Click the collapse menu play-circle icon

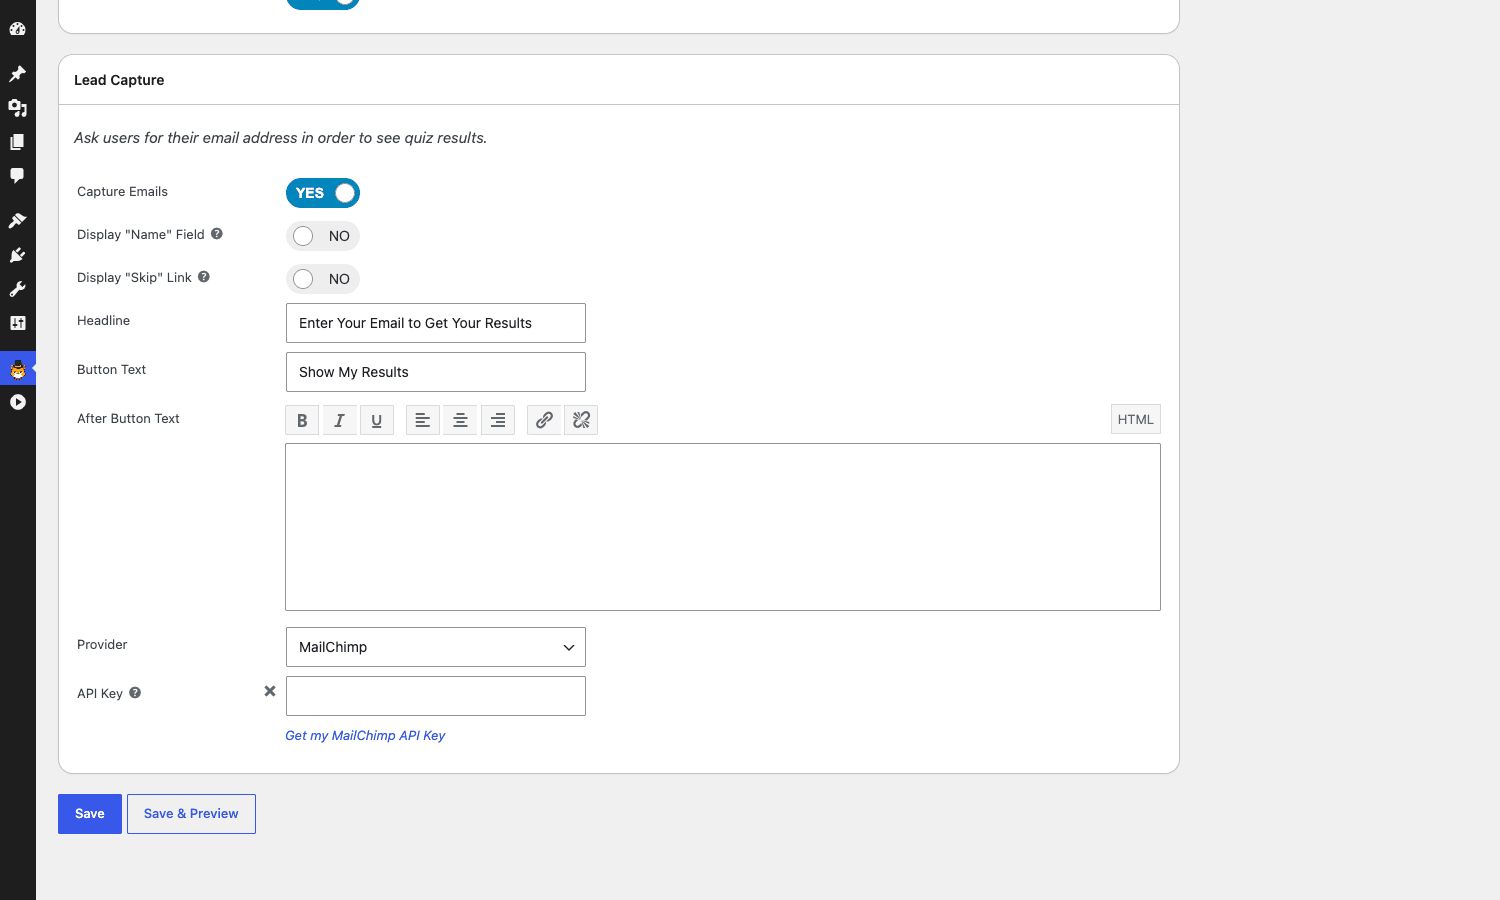click(x=17, y=402)
